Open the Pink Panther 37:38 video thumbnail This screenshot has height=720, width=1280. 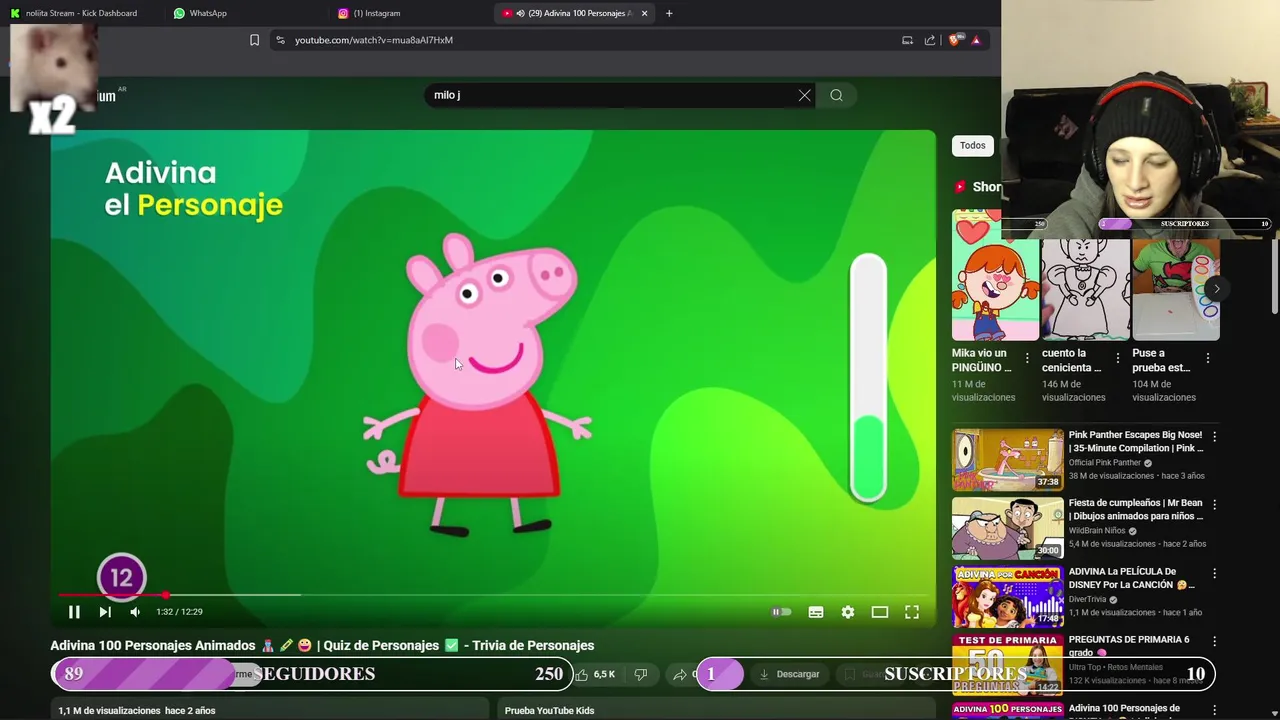[1008, 460]
